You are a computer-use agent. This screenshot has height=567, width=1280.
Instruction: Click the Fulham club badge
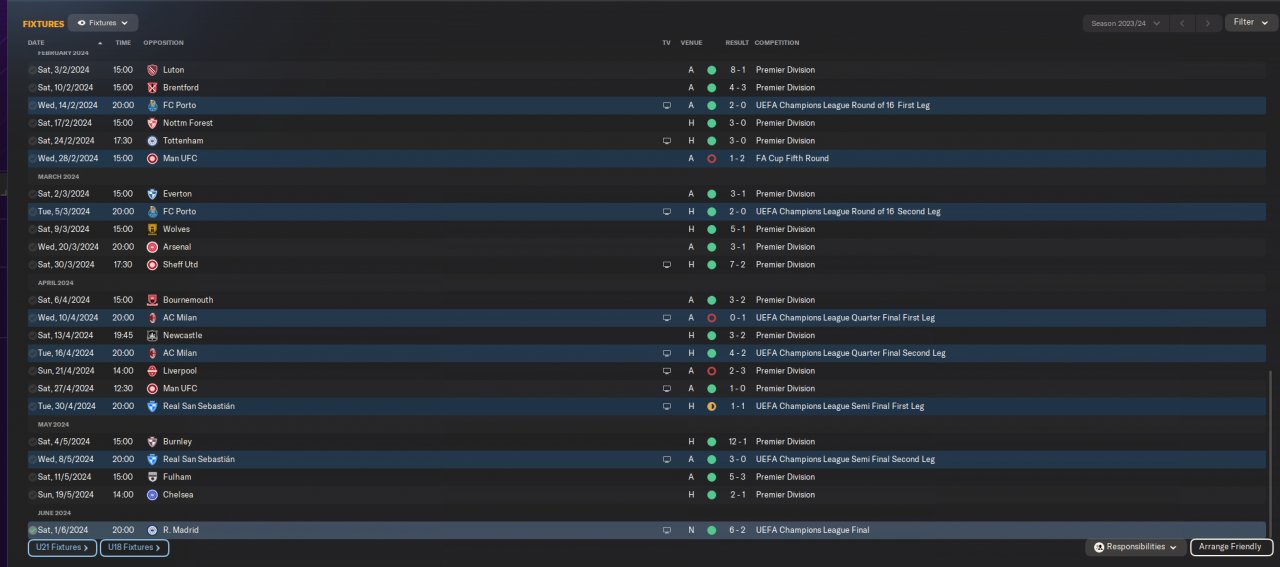(x=152, y=477)
